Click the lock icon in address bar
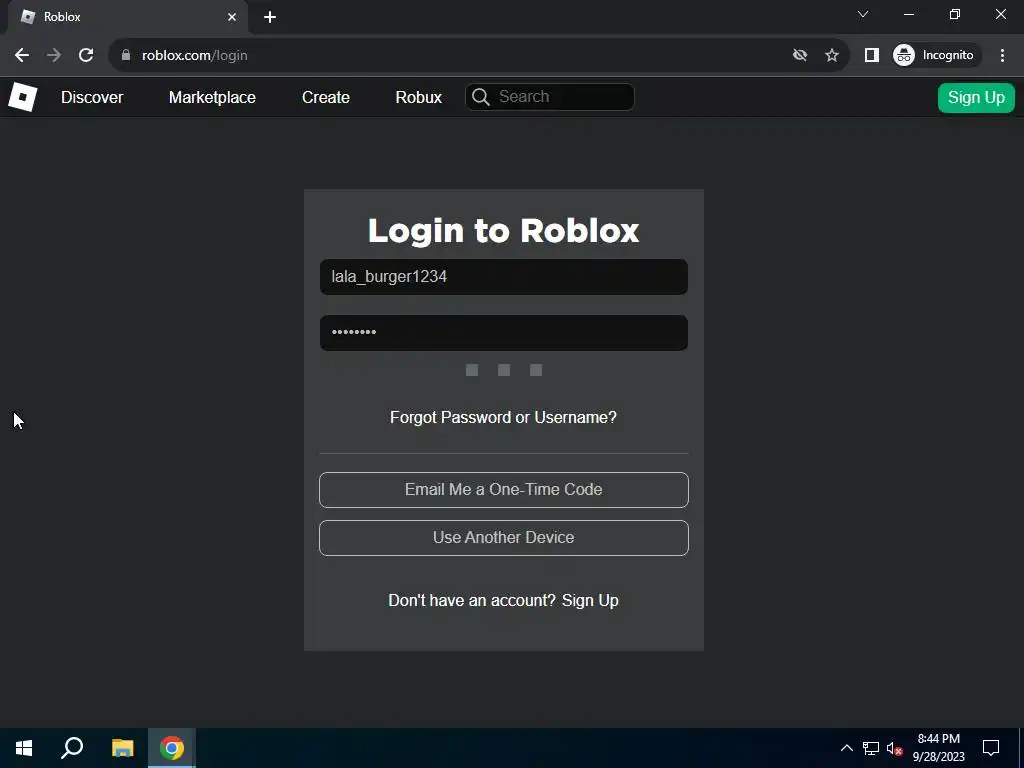1024x768 pixels. click(126, 56)
